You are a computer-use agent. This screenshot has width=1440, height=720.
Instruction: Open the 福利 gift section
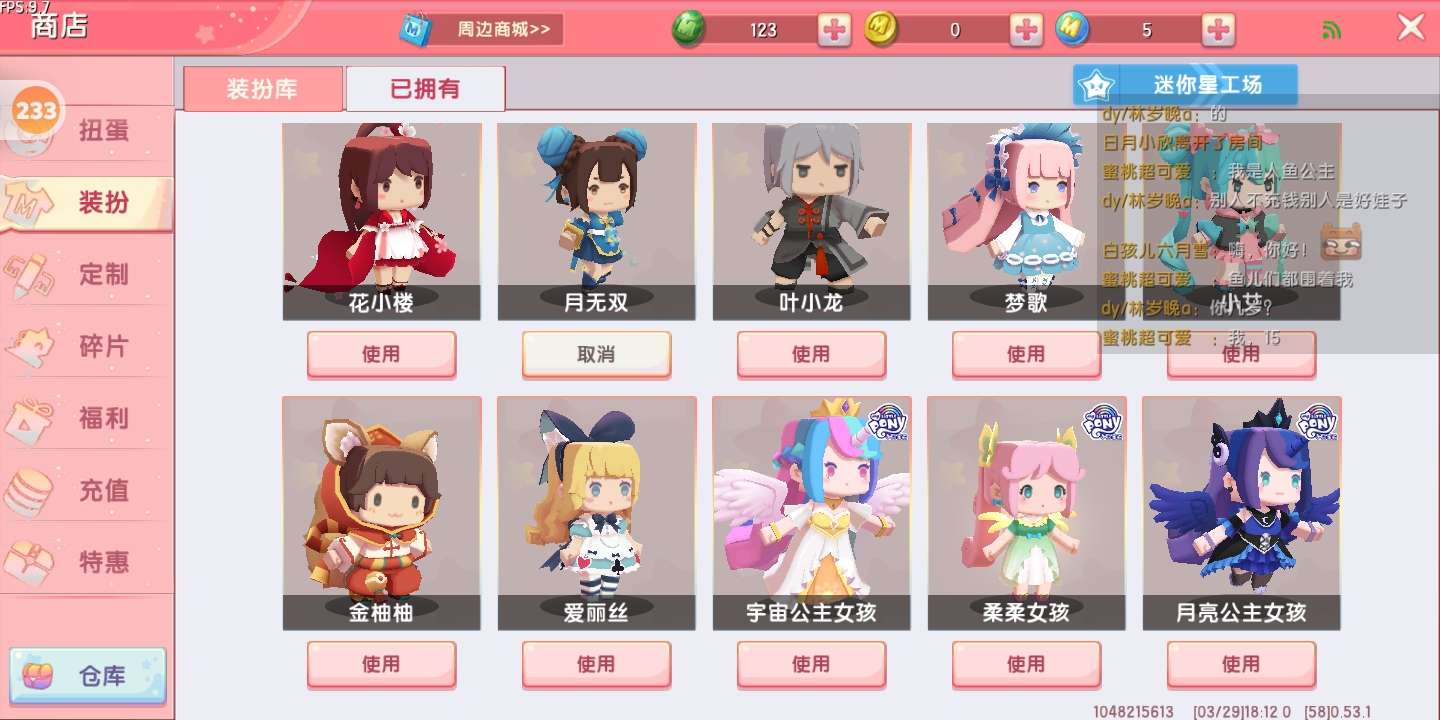click(x=87, y=418)
